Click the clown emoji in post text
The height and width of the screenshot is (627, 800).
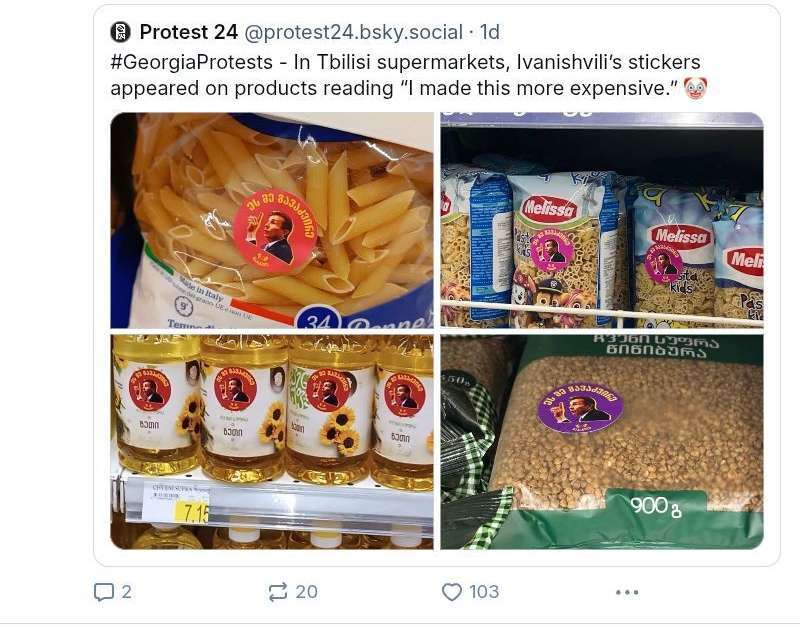click(x=694, y=88)
